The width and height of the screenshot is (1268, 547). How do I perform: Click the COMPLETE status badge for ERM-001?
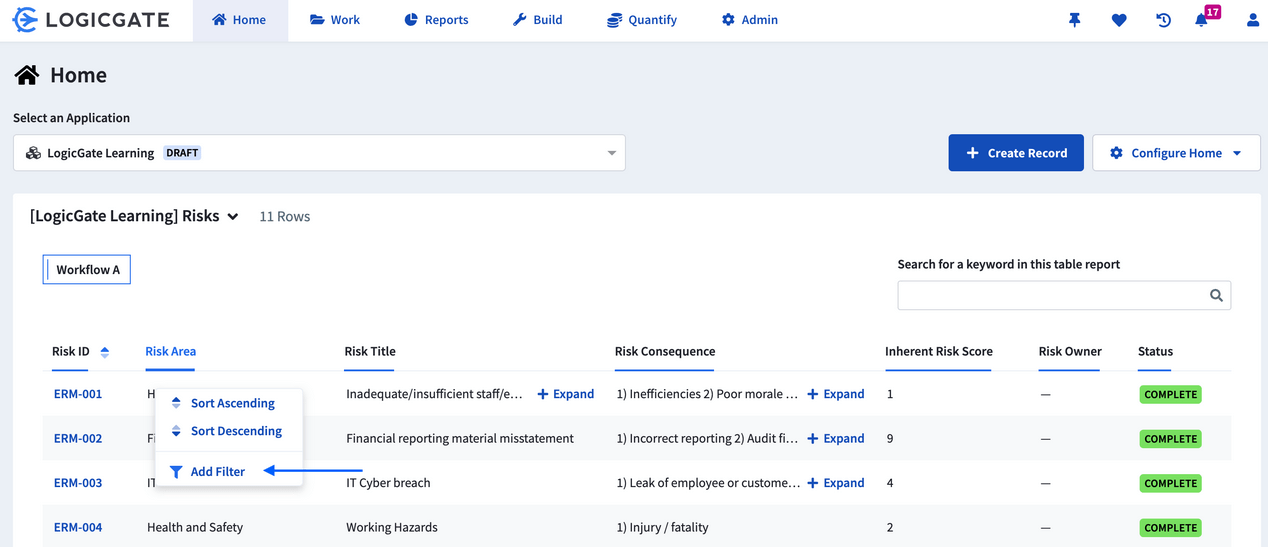click(1171, 394)
